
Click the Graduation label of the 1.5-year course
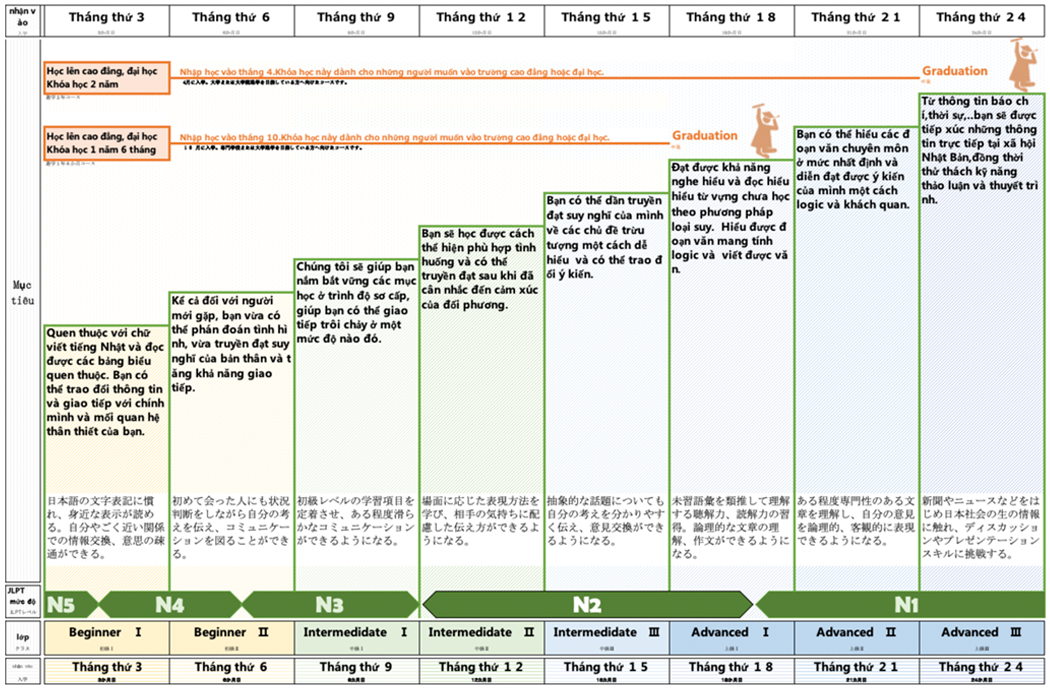(704, 136)
